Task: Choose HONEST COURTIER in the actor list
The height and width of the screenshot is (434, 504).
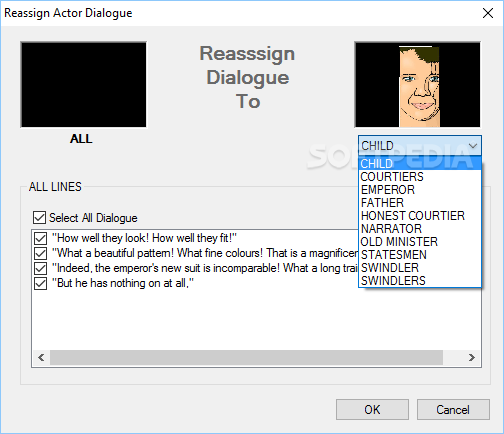Action: point(420,216)
